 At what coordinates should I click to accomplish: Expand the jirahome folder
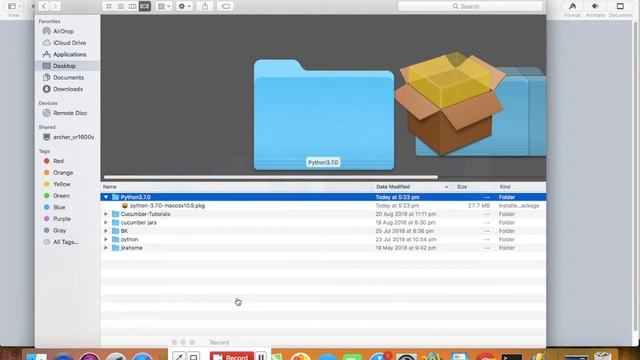point(106,248)
